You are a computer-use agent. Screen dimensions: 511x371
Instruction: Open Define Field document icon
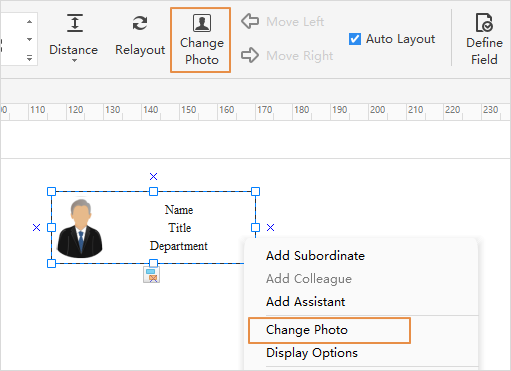pyautogui.click(x=484, y=23)
